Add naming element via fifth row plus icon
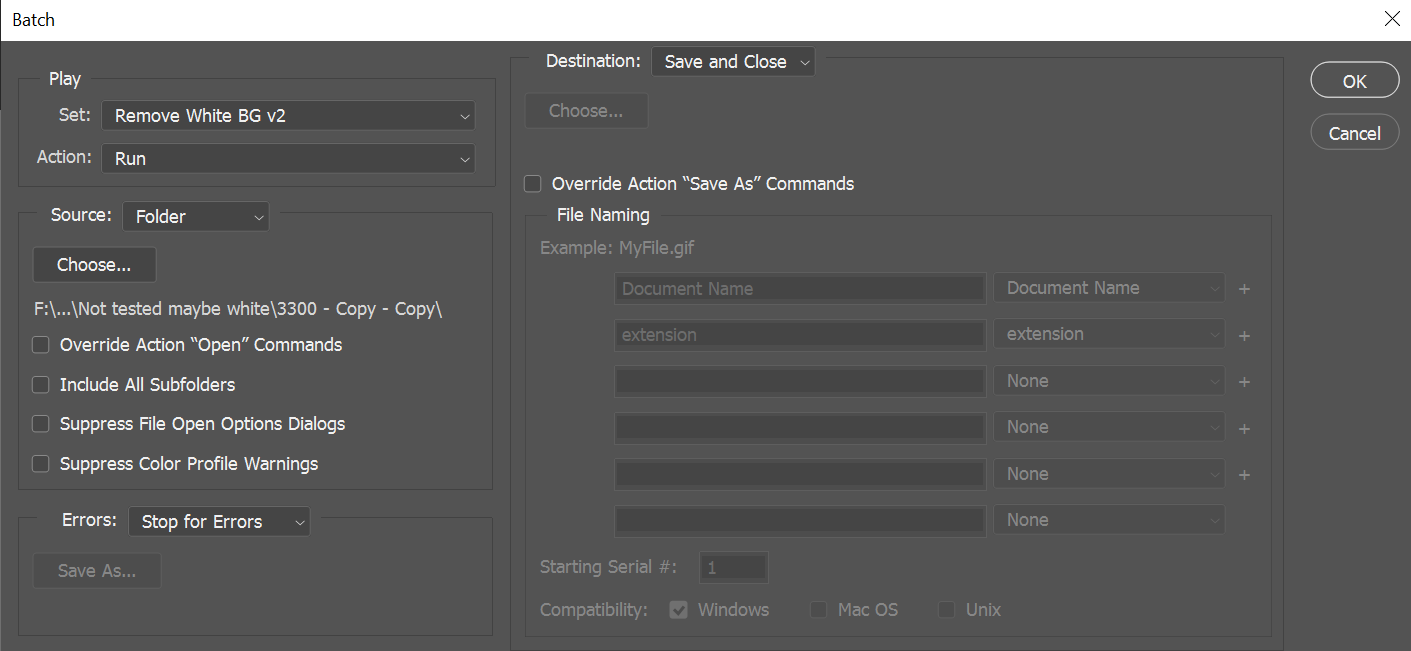The image size is (1411, 651). pos(1244,474)
